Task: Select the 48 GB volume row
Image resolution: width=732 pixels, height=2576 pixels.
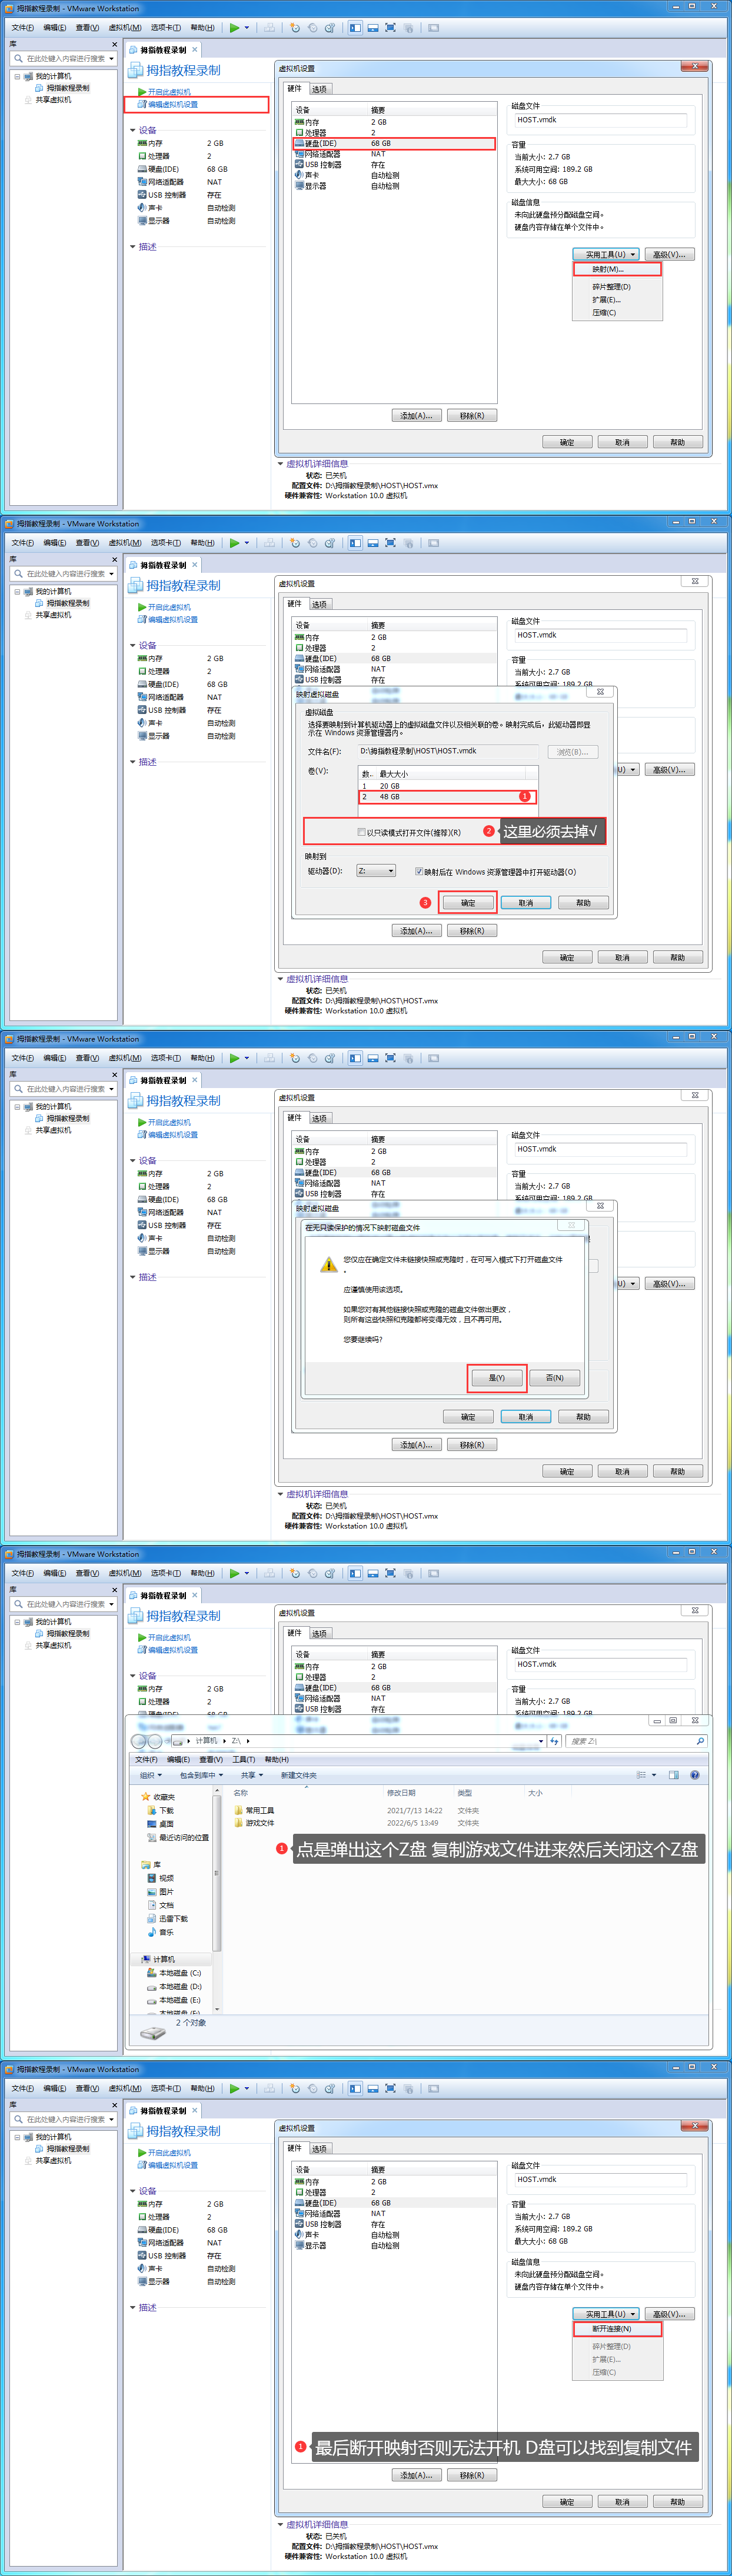Action: [x=446, y=797]
